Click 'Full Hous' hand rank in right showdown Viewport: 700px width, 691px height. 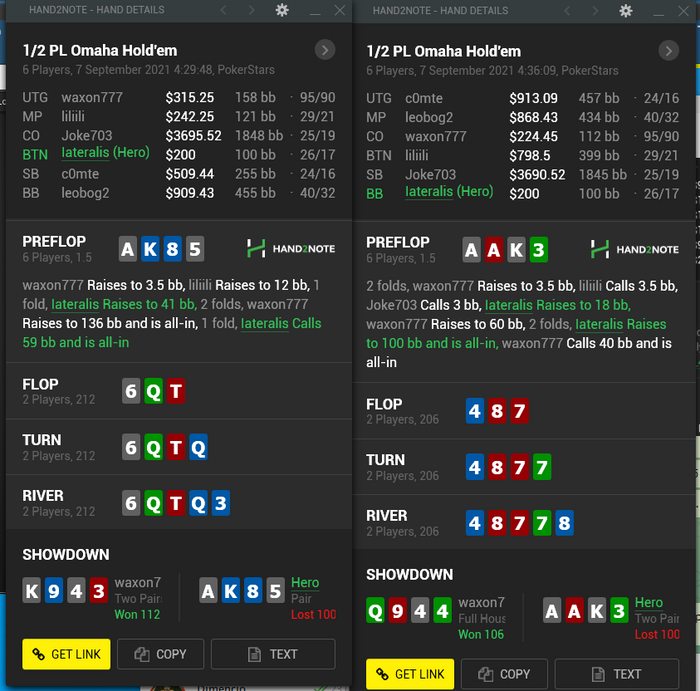coord(482,619)
